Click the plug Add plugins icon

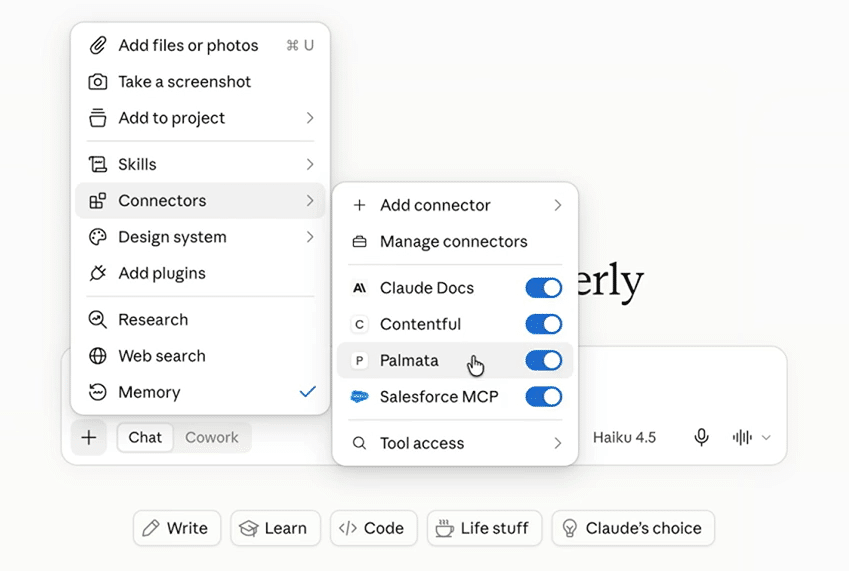coord(97,273)
